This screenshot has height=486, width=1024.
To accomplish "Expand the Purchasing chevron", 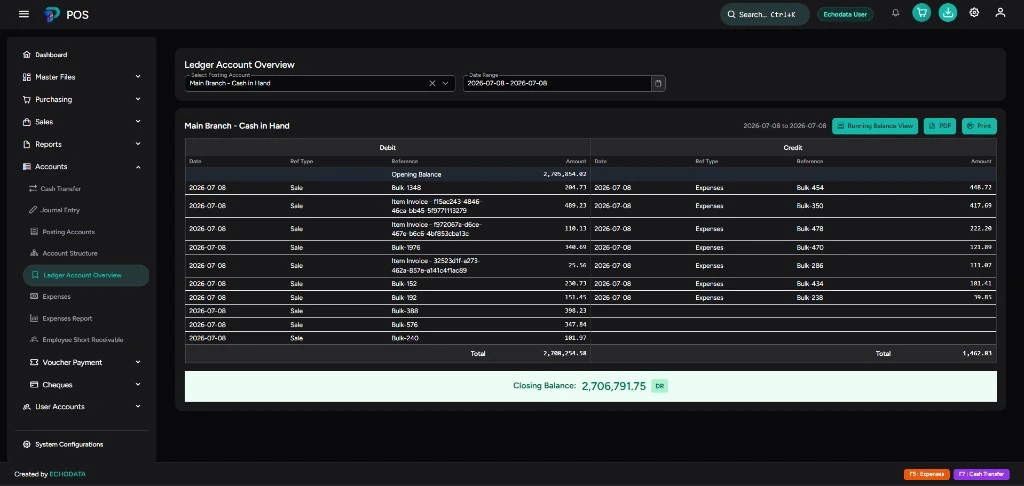I will [x=138, y=99].
